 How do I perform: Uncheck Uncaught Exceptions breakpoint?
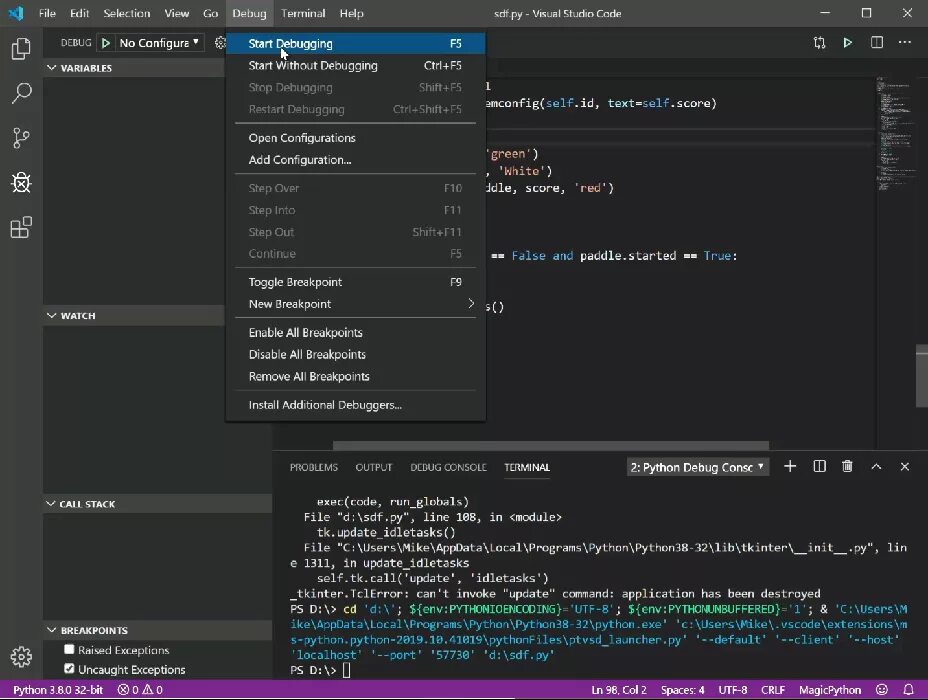click(68, 669)
